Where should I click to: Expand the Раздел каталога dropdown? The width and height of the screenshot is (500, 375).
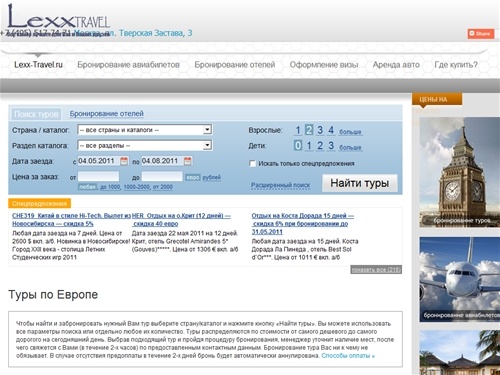click(145, 145)
